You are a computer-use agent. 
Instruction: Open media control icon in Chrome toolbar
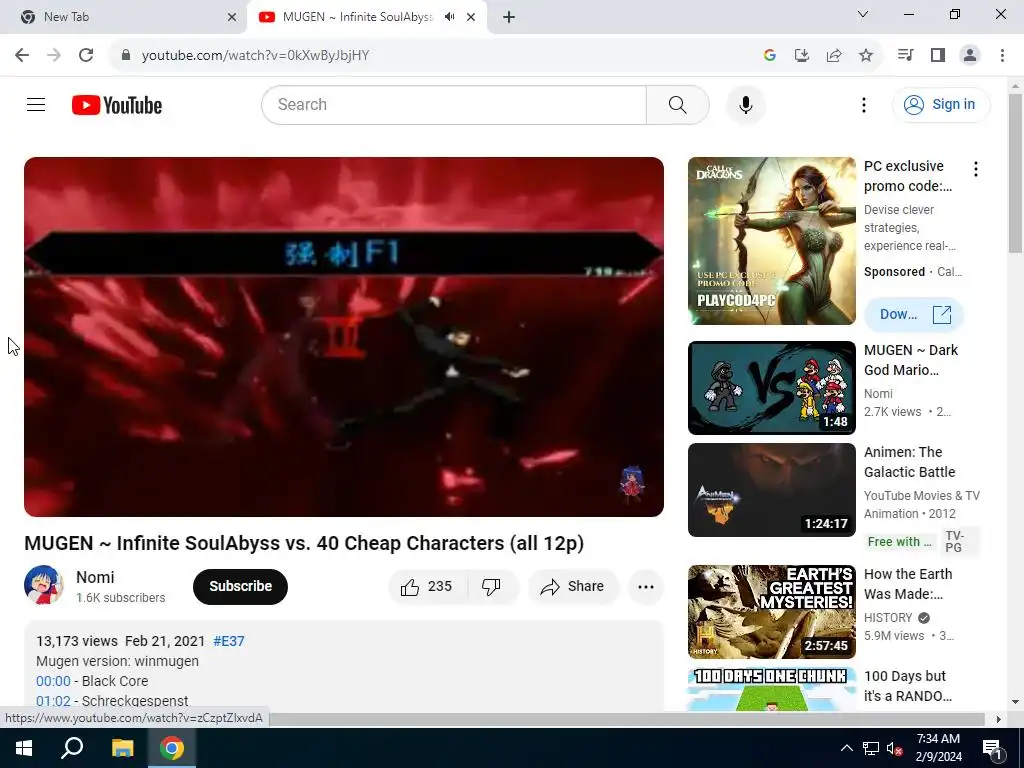[905, 55]
